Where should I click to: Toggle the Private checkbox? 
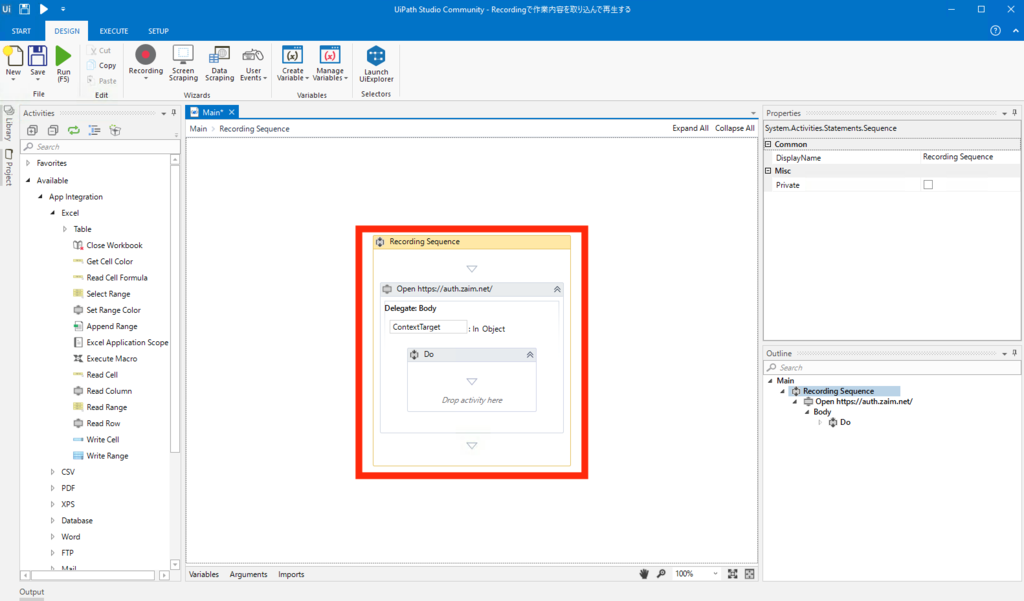click(928, 185)
